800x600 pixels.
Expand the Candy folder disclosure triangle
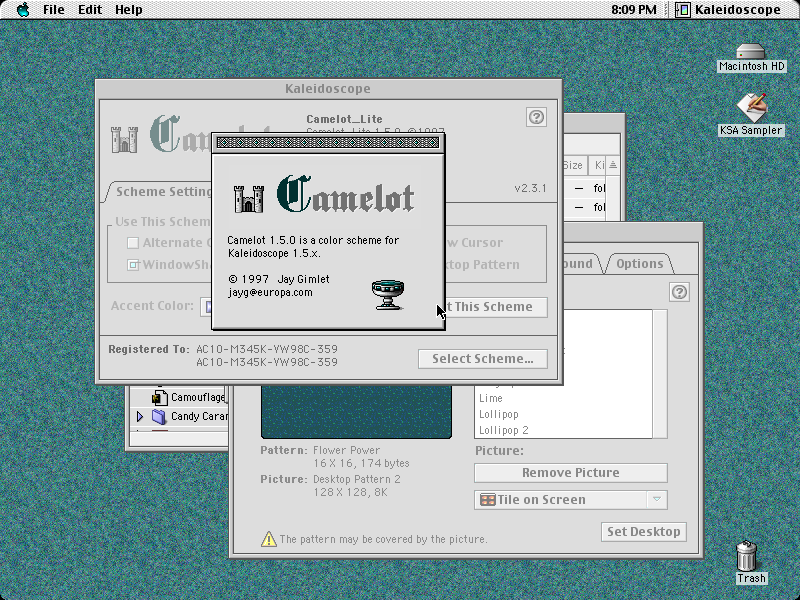[140, 416]
